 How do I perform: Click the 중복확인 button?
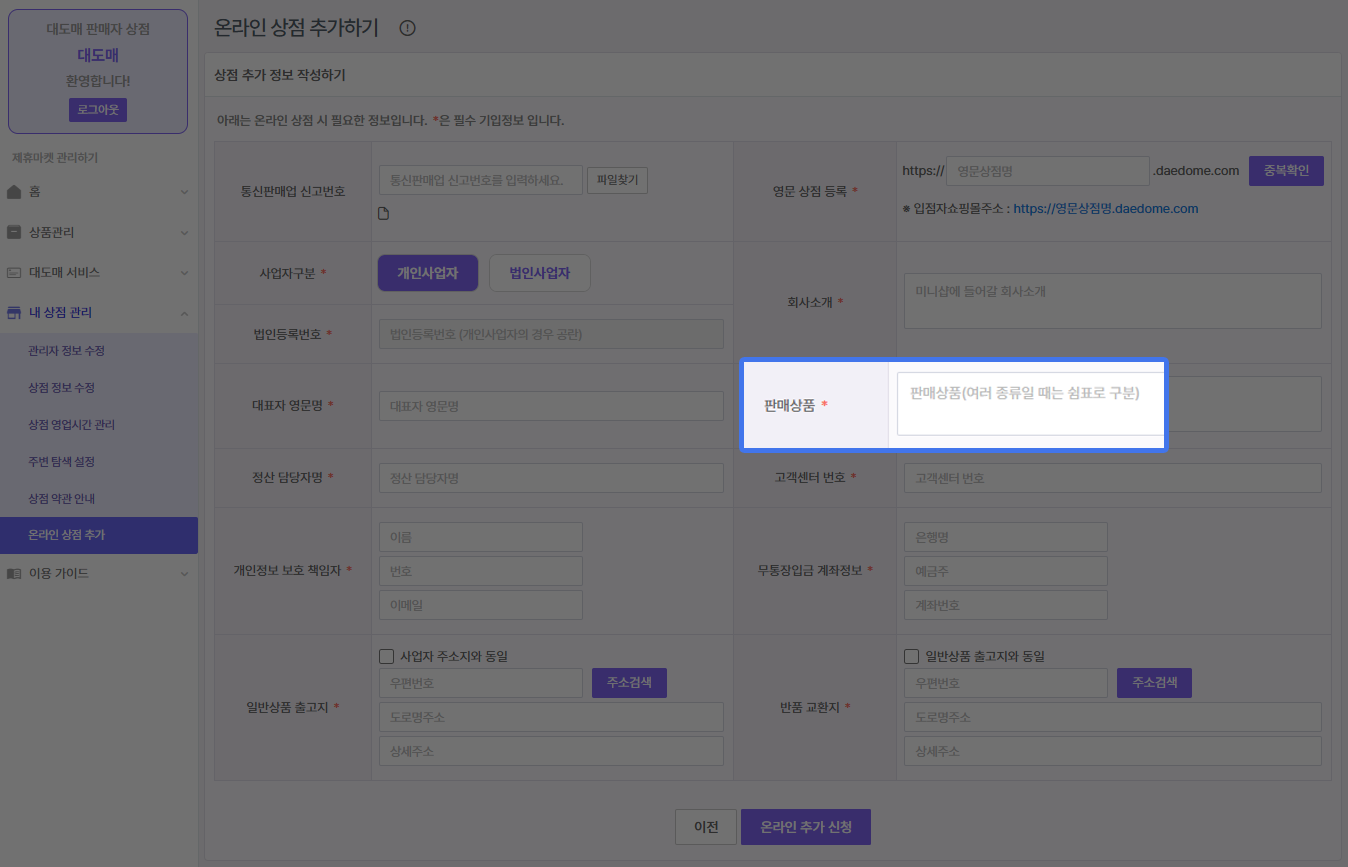click(1285, 171)
